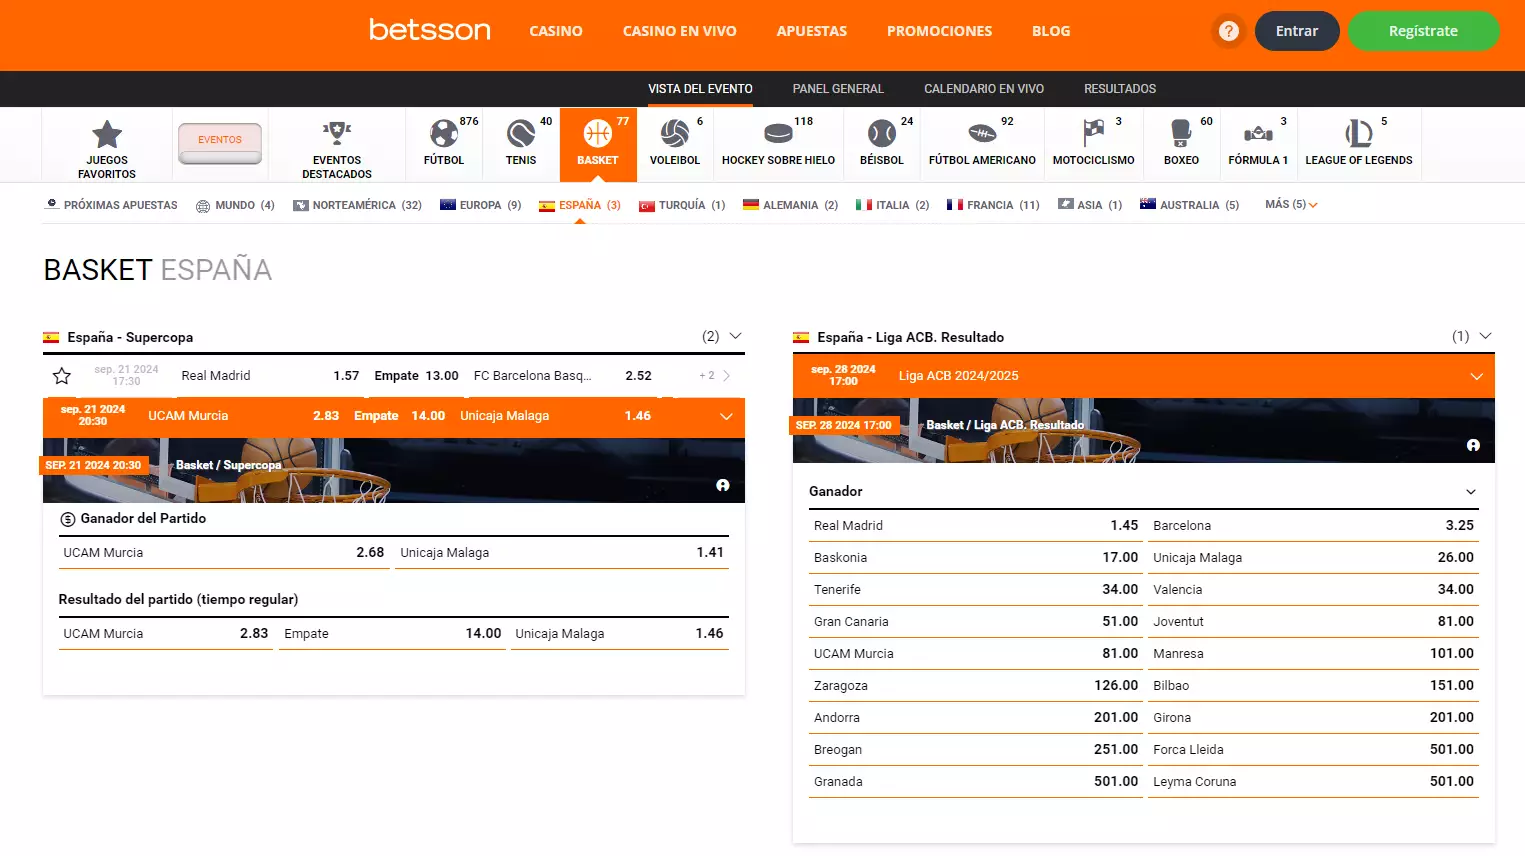Filter by Europa (9) region
The image size is (1525, 856).
(x=481, y=205)
